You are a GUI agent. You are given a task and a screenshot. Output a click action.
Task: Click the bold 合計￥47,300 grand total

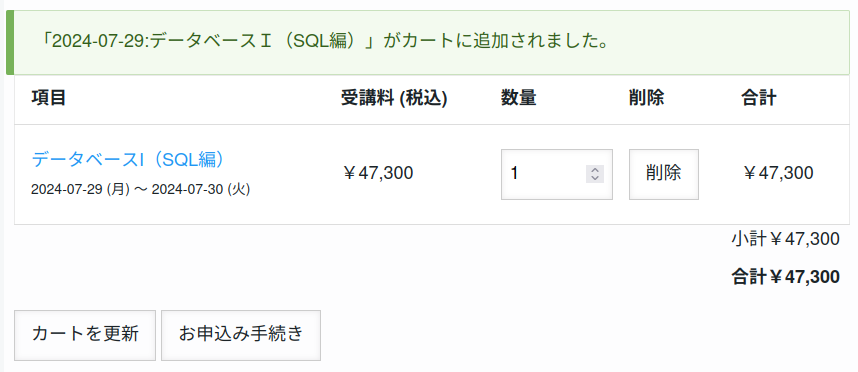click(785, 277)
